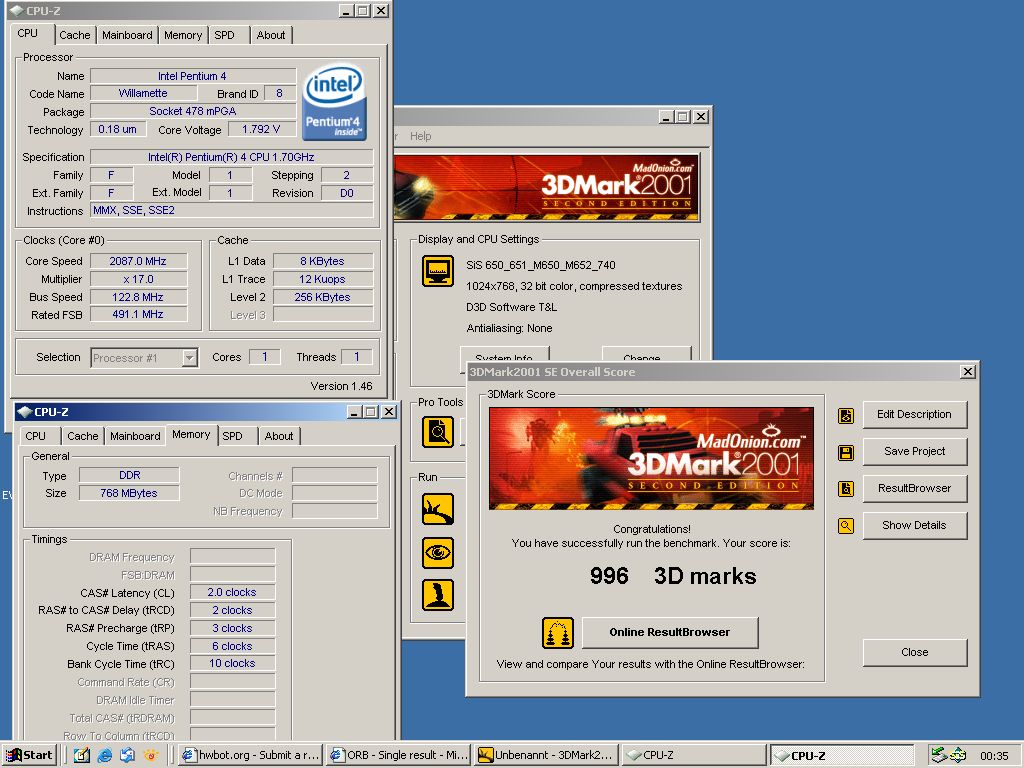Click the paw quick launch icon
1024x768 pixels.
pos(150,756)
